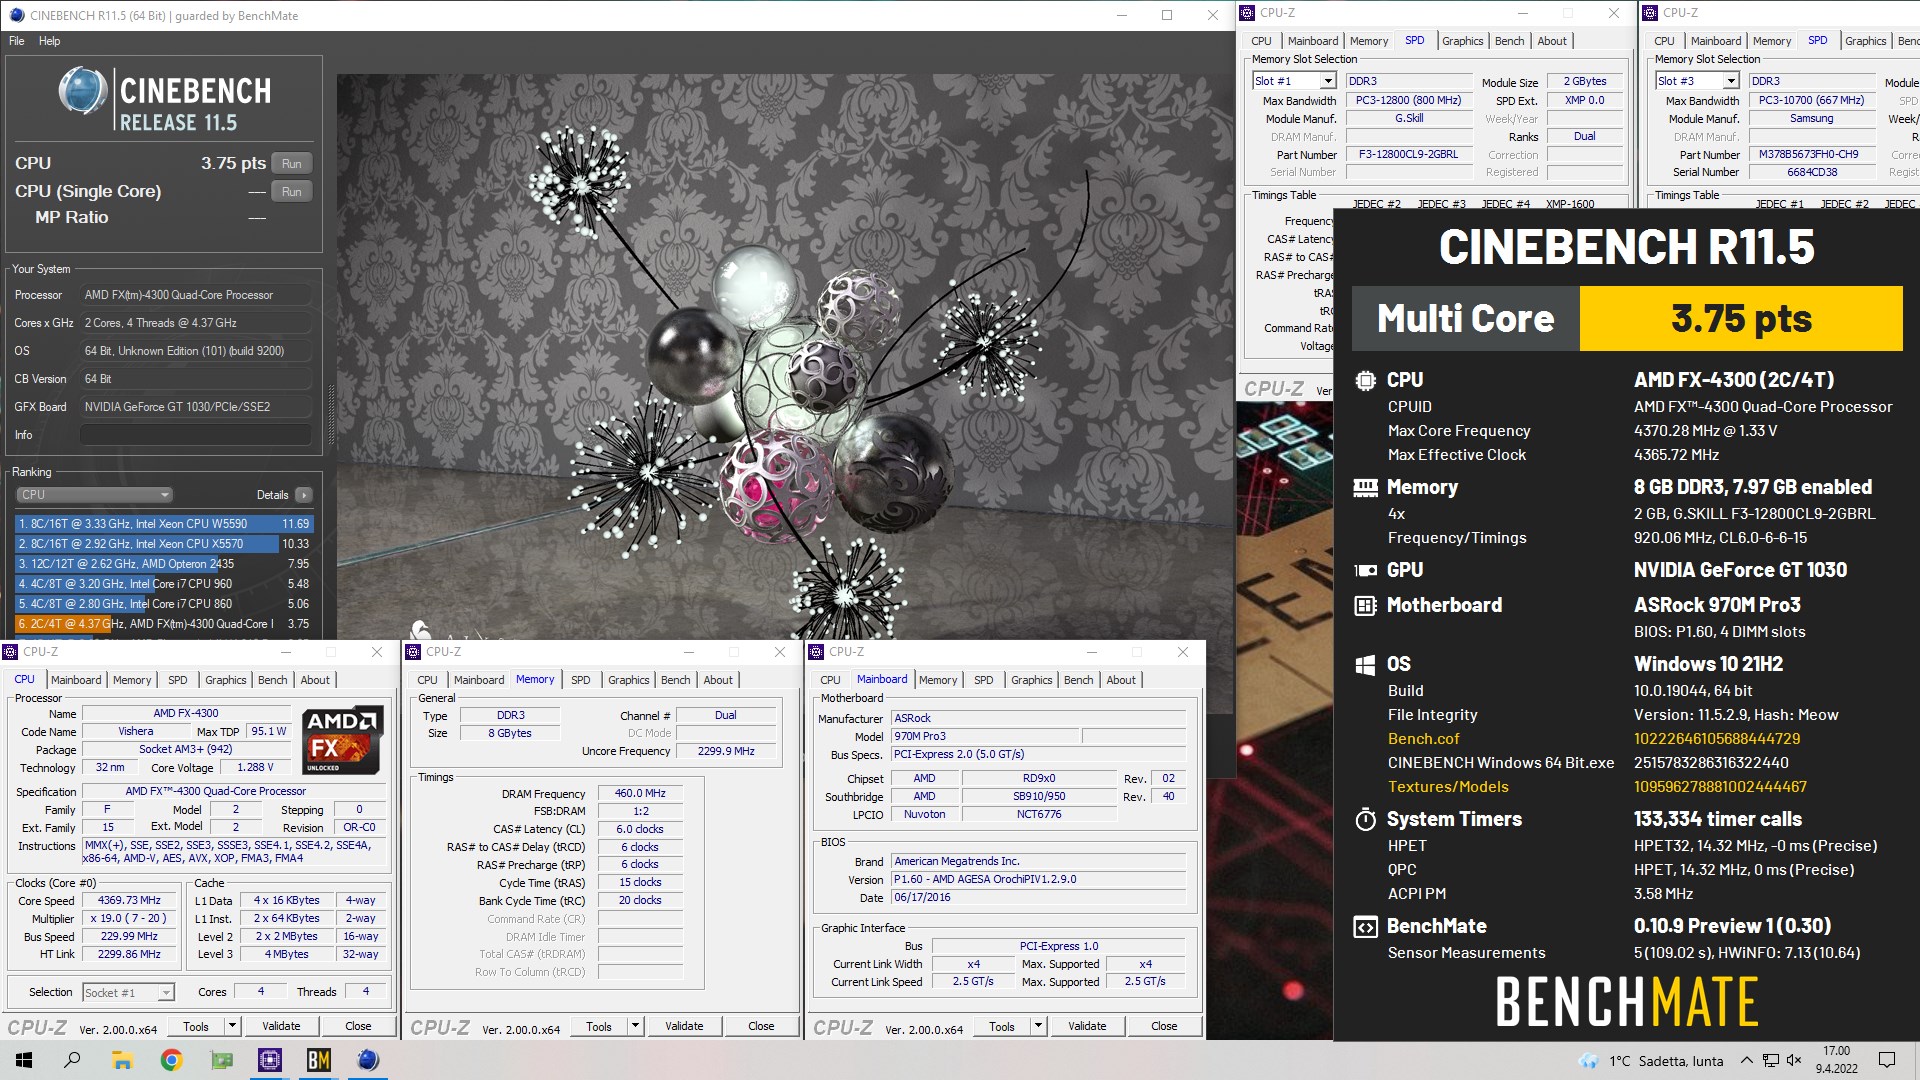Switch to Cinebench sphere icon on taskbar
The height and width of the screenshot is (1080, 1920).
(x=368, y=1060)
